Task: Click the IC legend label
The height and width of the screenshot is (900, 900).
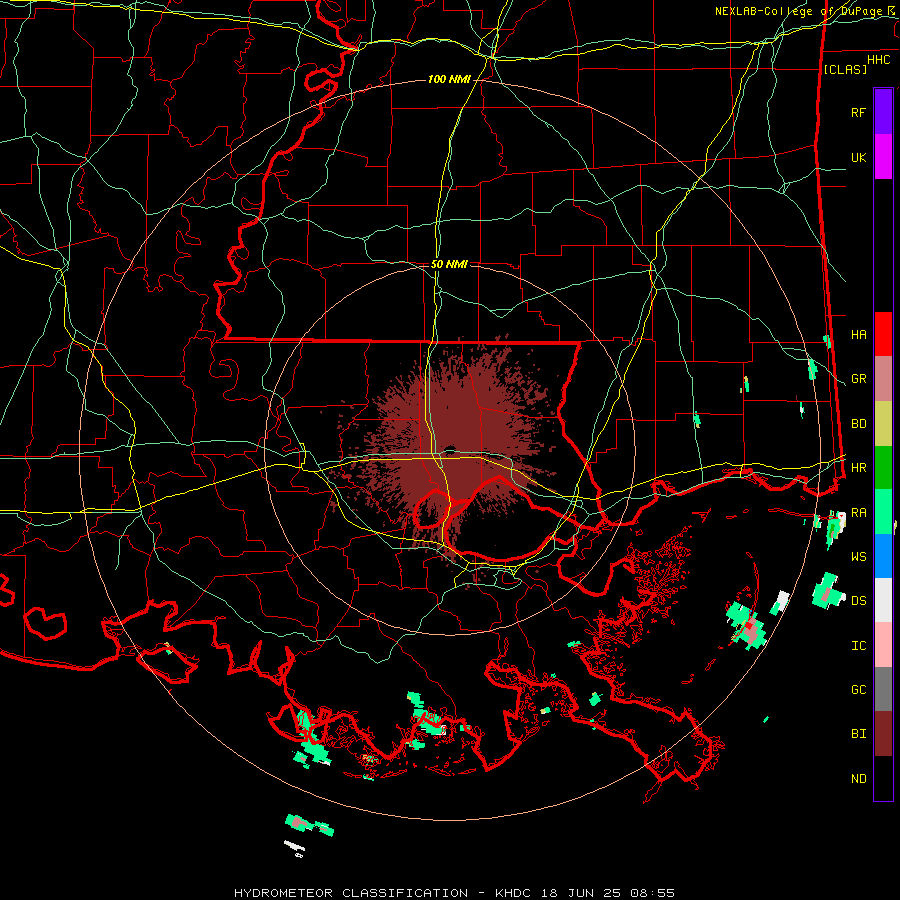Action: point(858,646)
